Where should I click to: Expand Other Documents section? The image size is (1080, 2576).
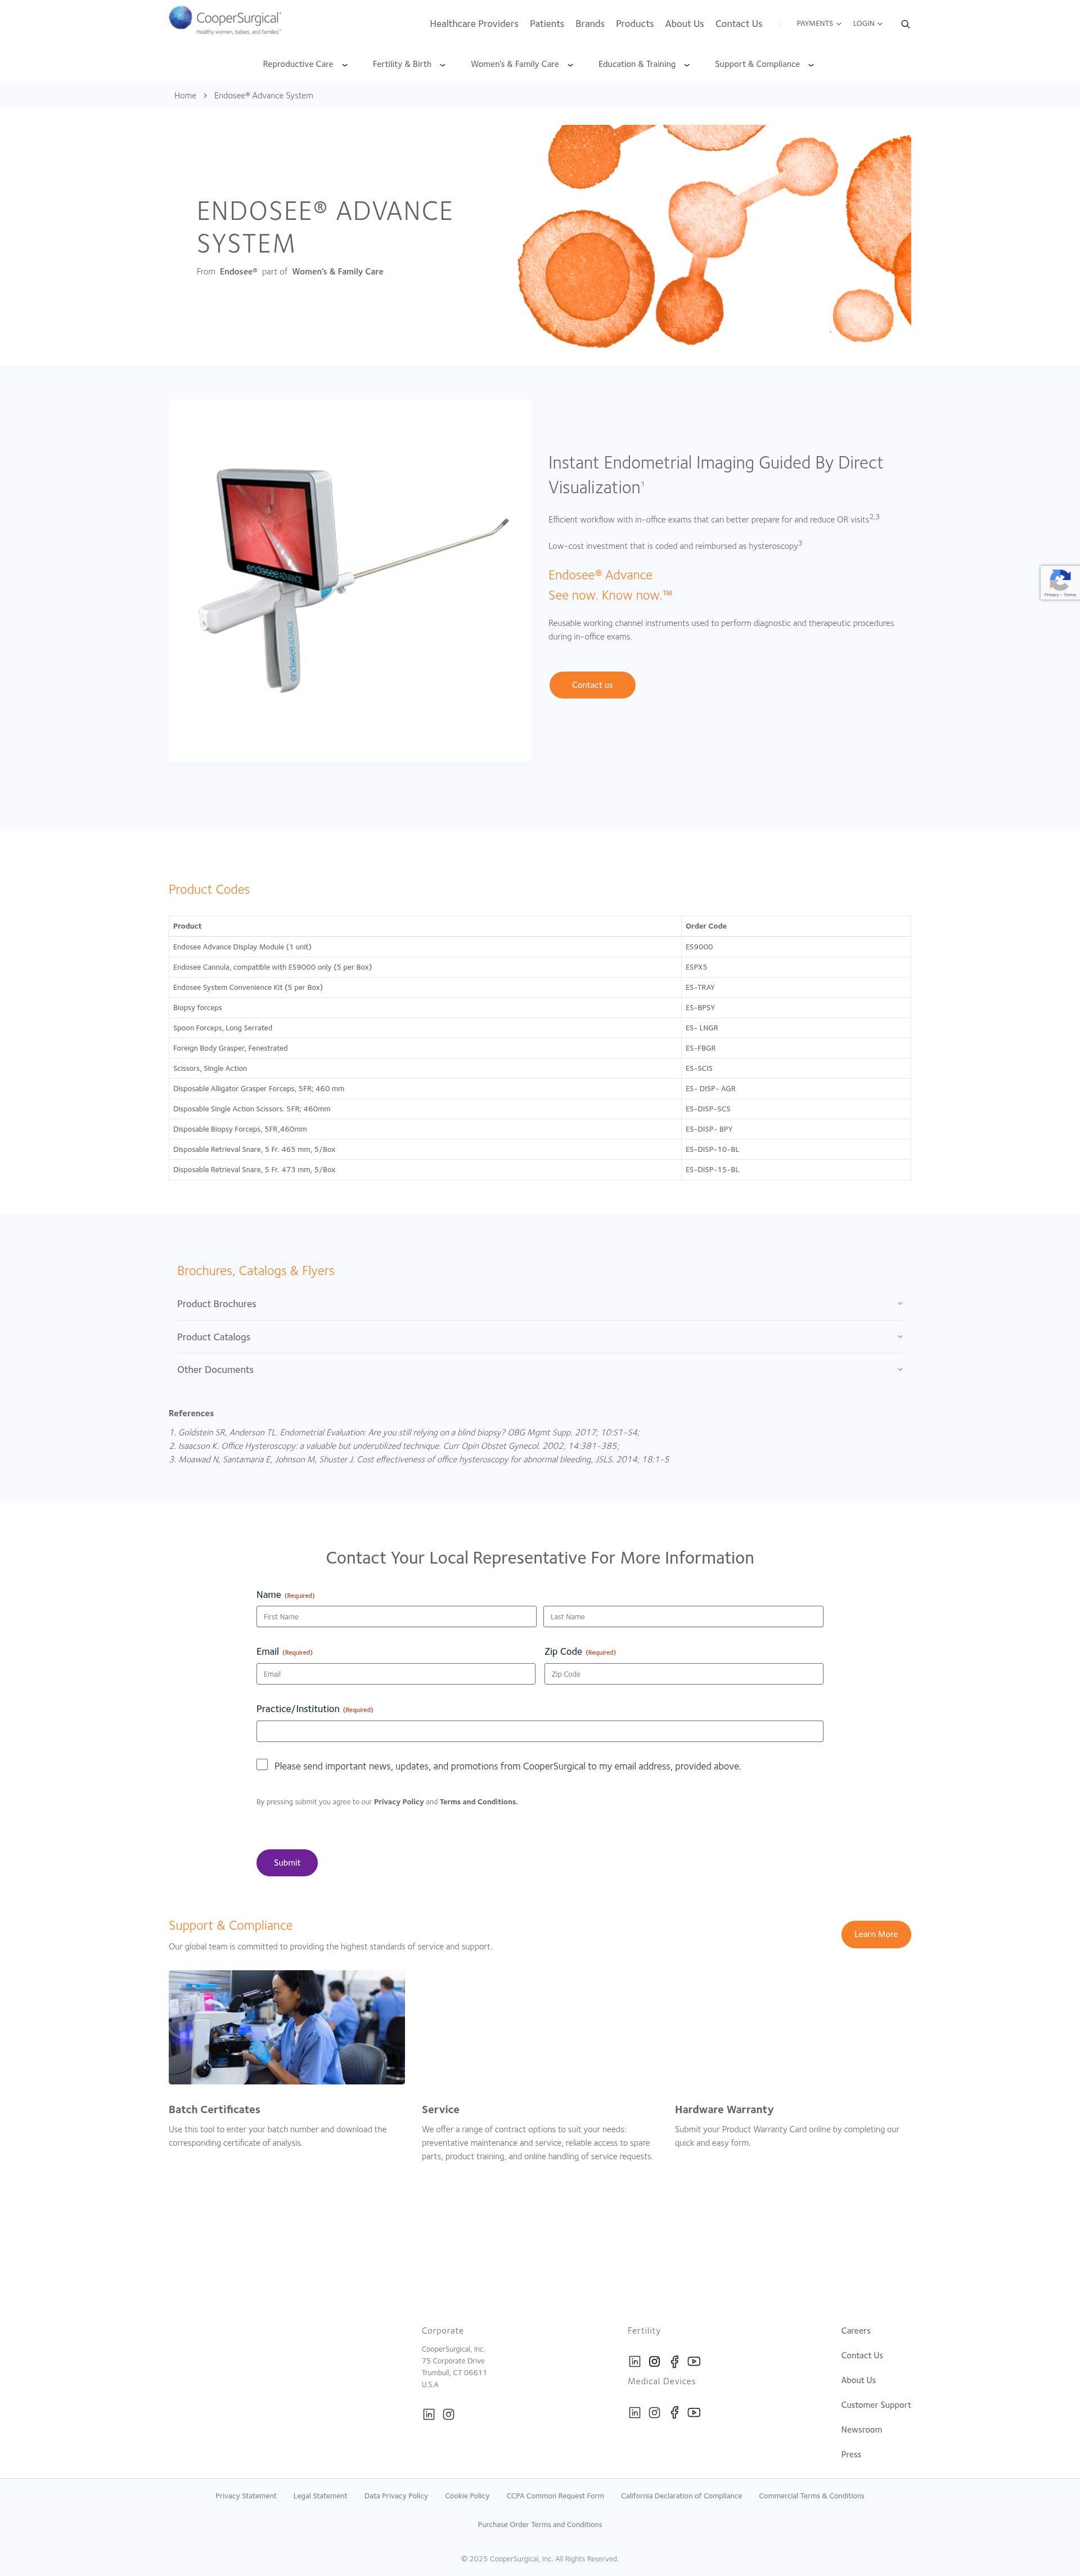tap(540, 1370)
